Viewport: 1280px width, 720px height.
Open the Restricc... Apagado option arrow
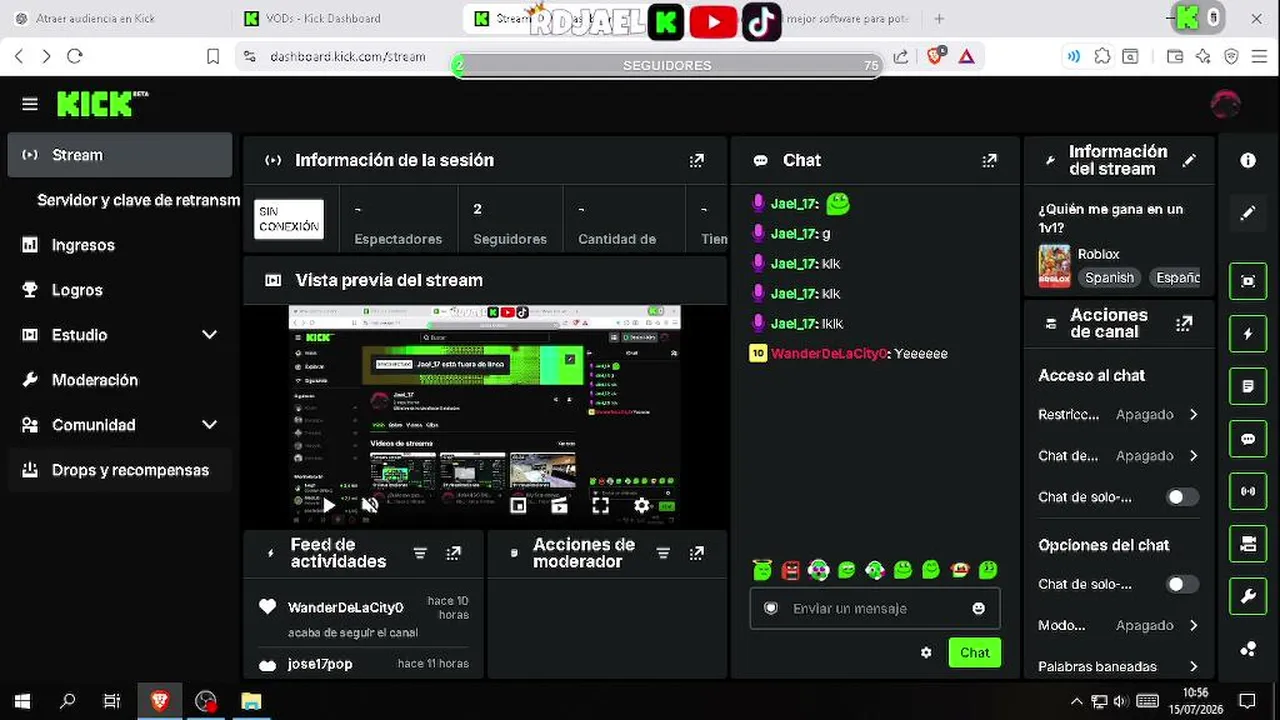[x=1193, y=414]
